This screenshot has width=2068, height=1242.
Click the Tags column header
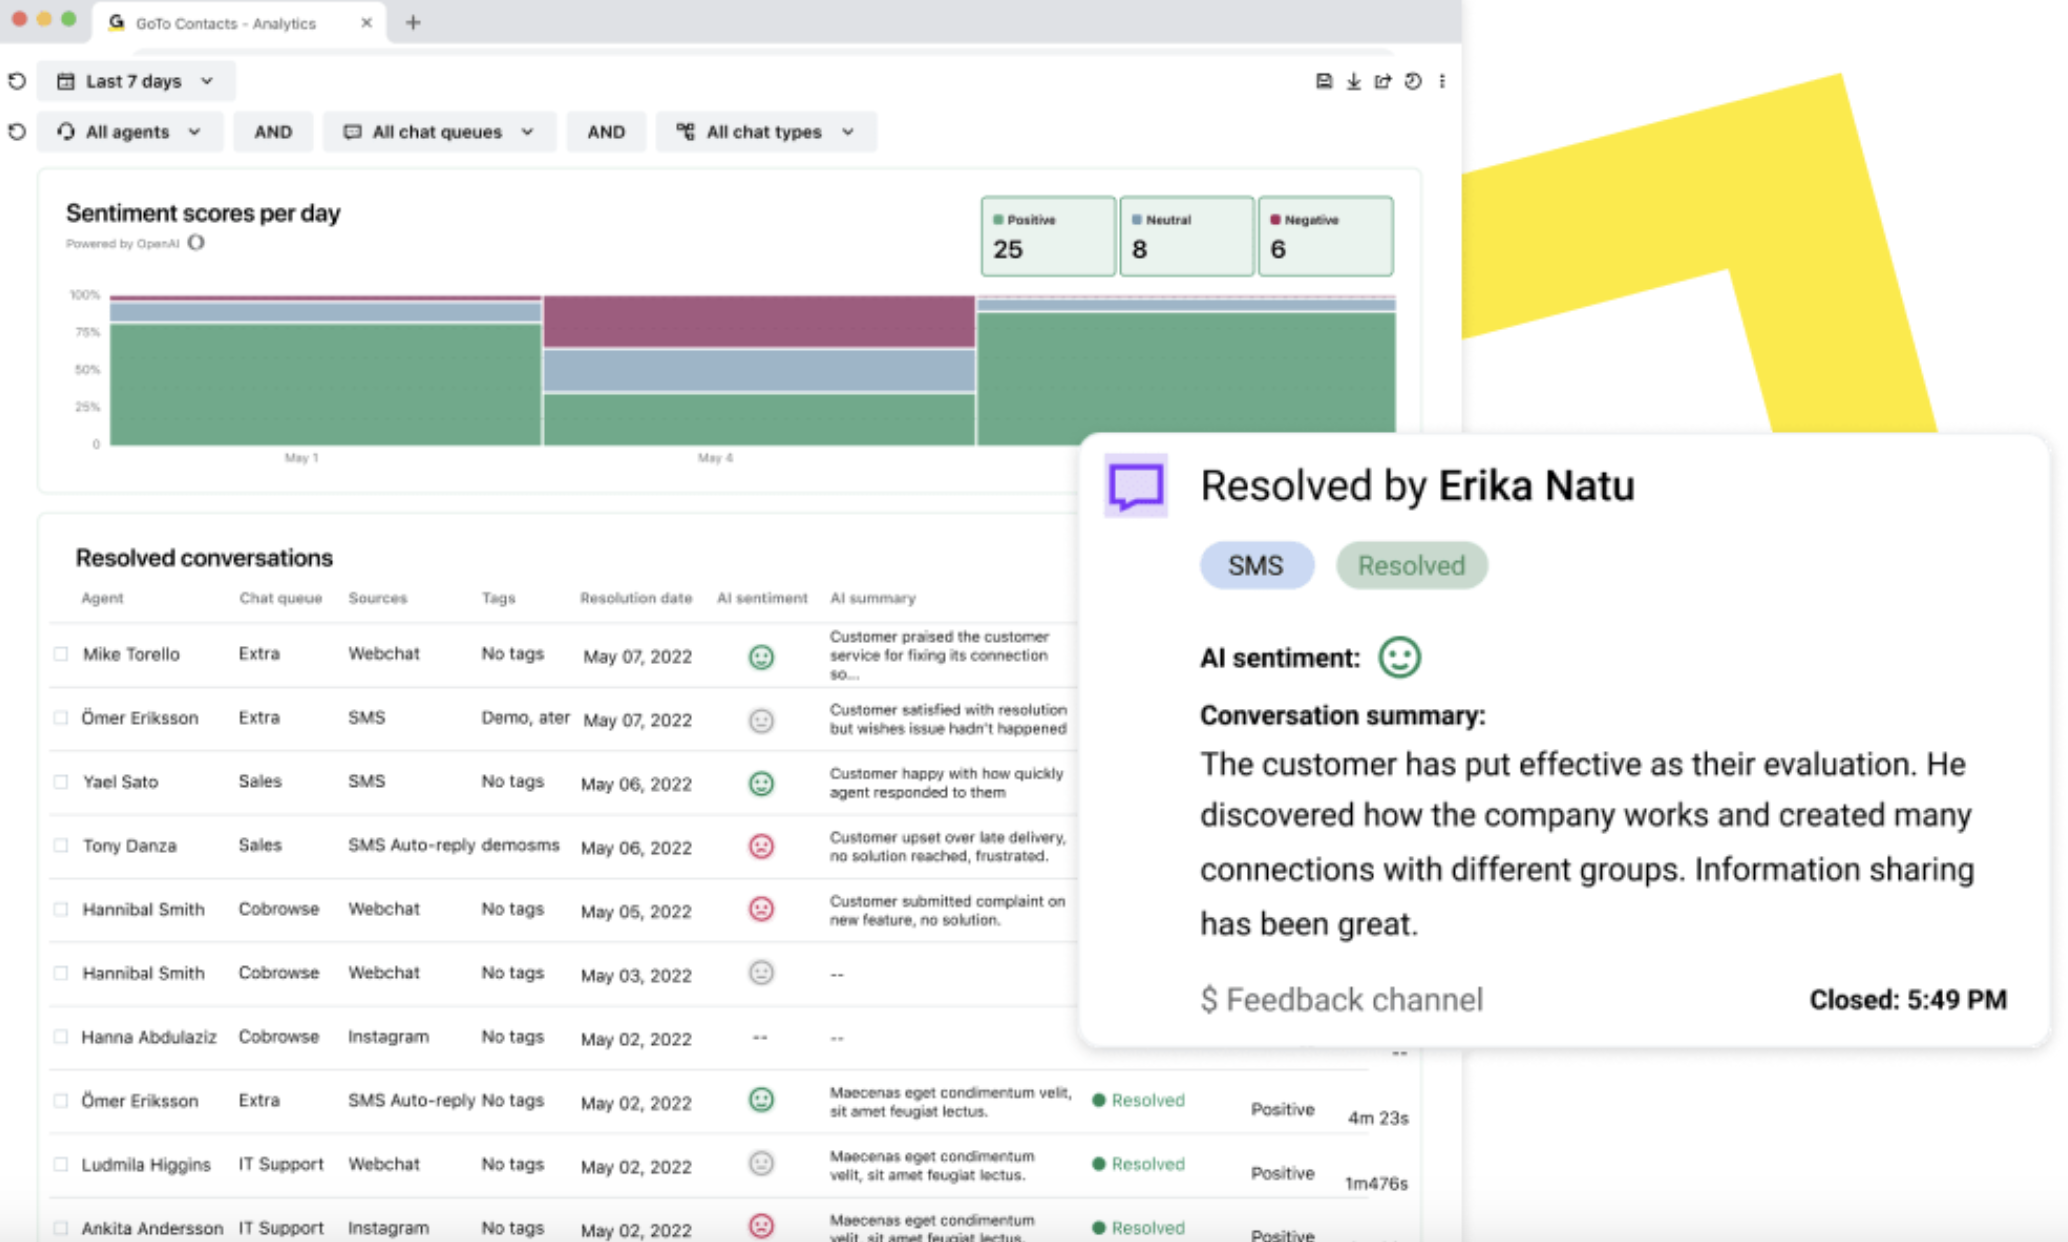498,598
